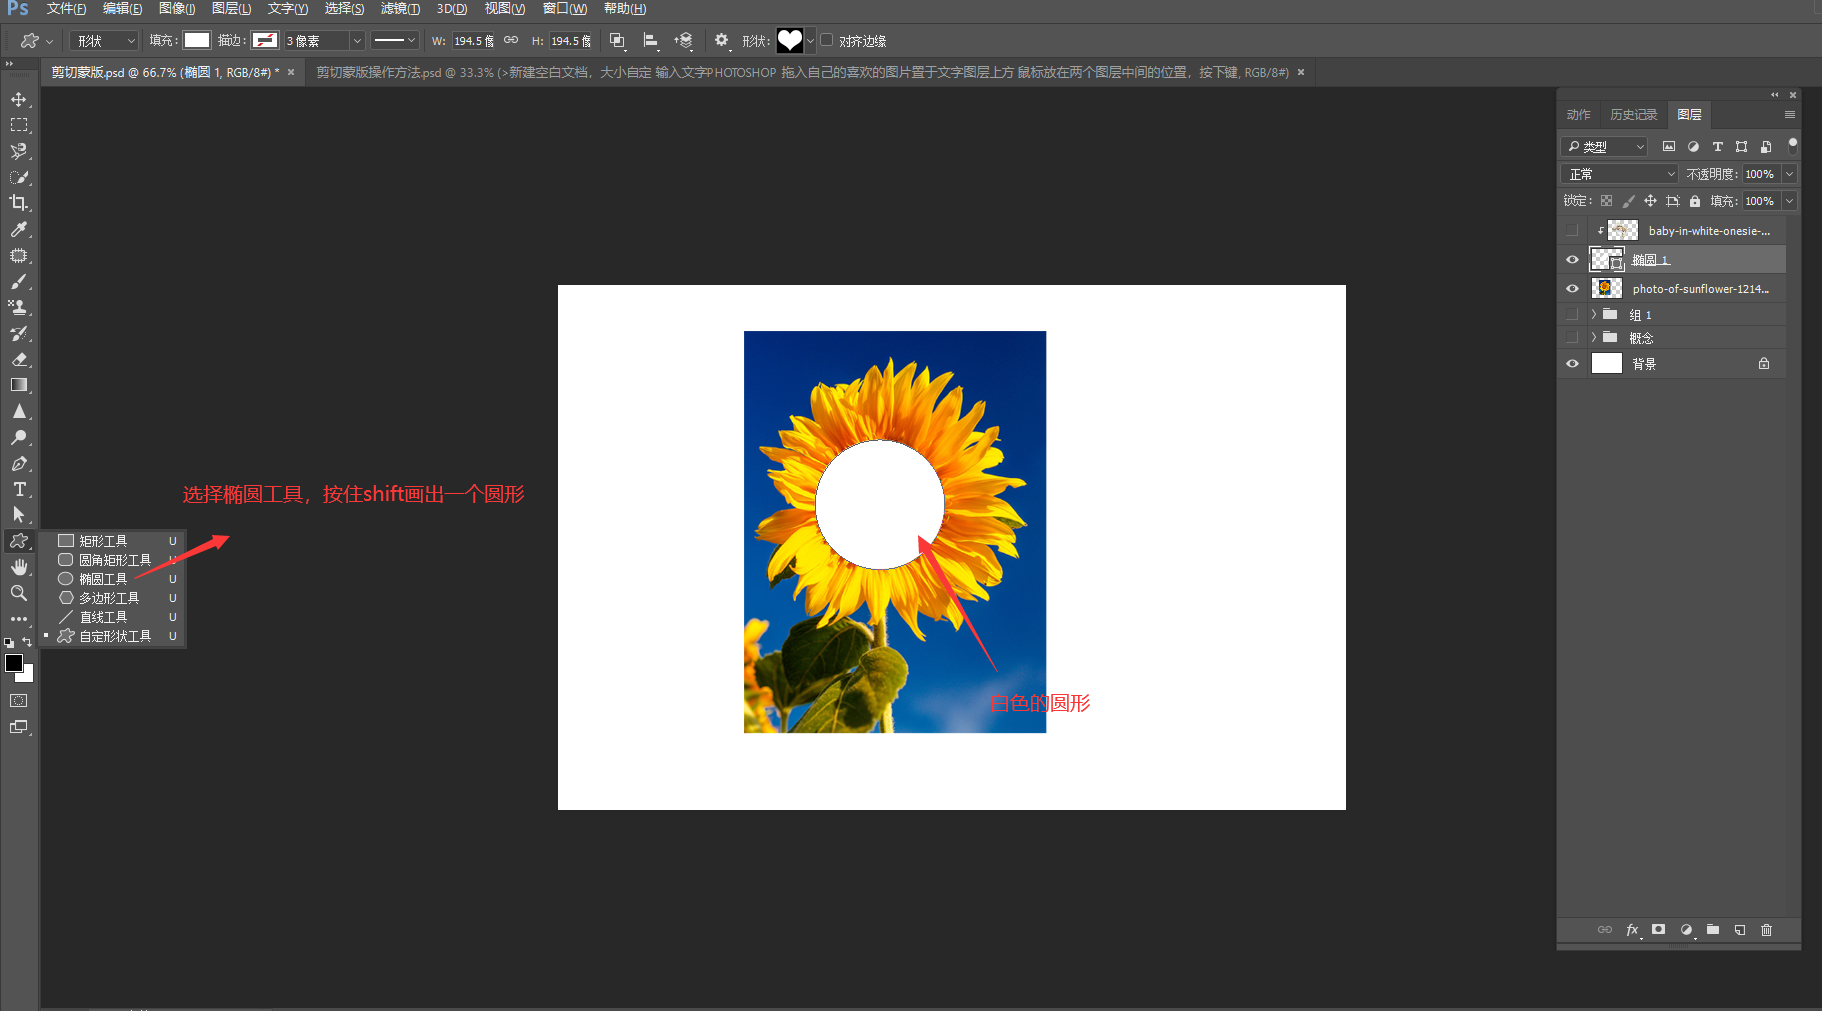This screenshot has width=1822, height=1011.
Task: Enable the 对齐边缘 checkbox
Action: [x=827, y=41]
